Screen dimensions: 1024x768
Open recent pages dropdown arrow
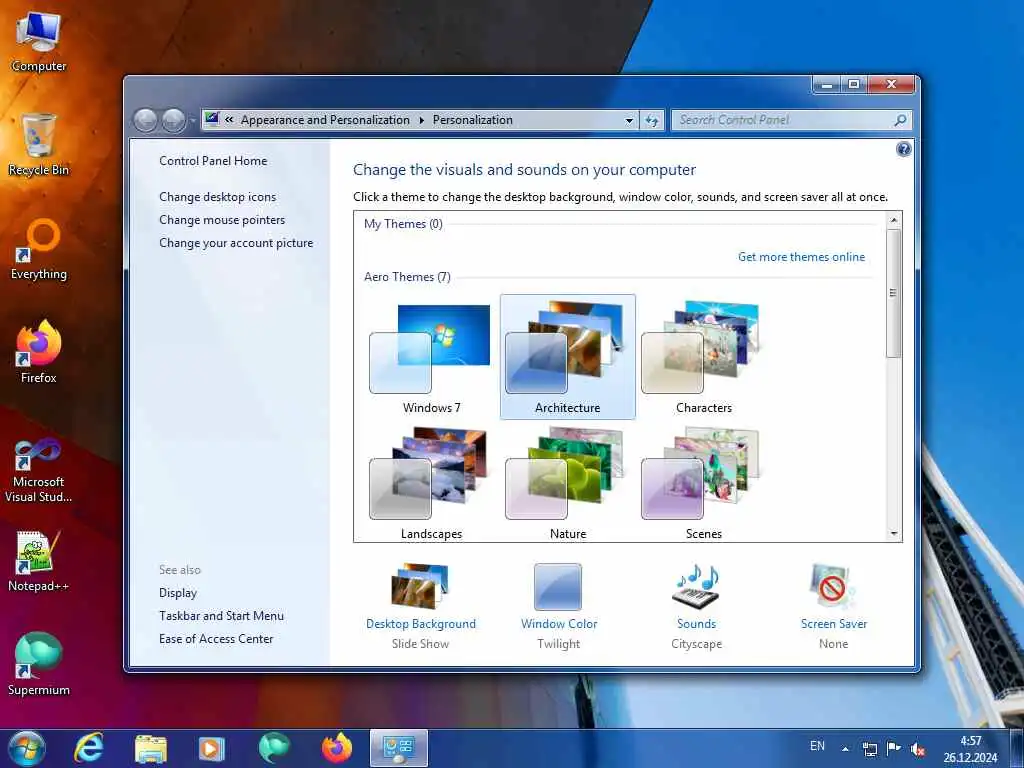pyautogui.click(x=193, y=121)
